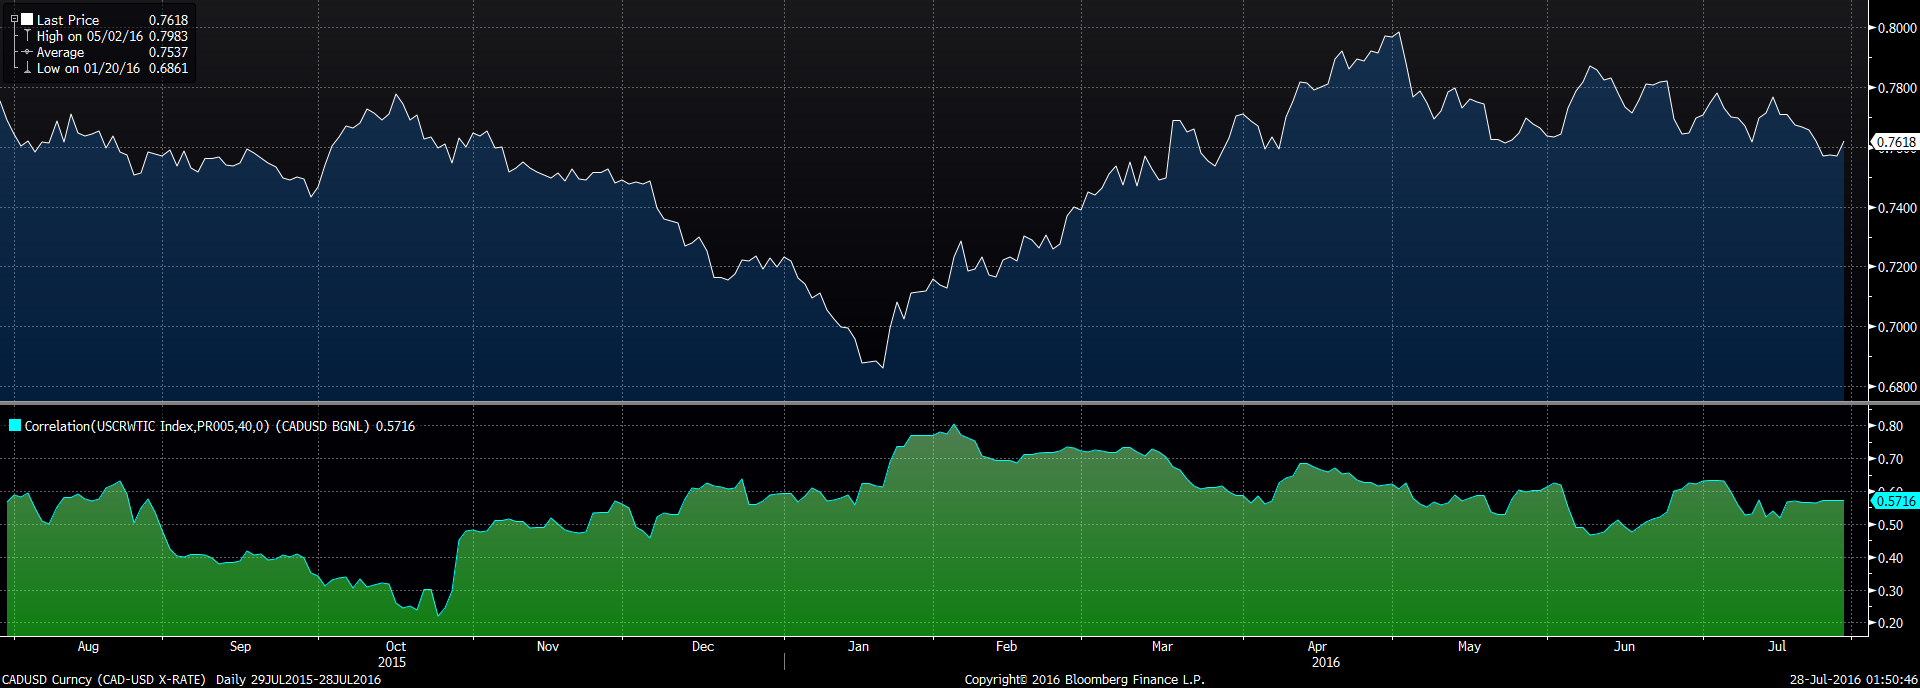
Task: Select the Last Price legend label
Action: pyautogui.click(x=68, y=20)
